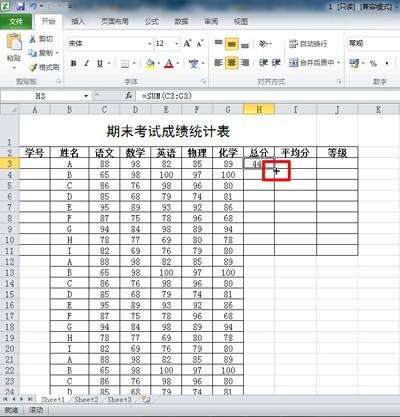Switch to the Sheet2 sheet tab

point(86,399)
